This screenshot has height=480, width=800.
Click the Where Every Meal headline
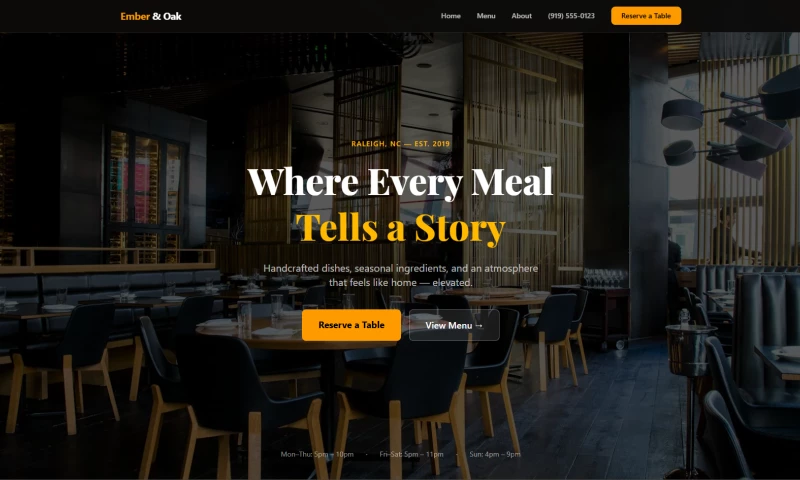(x=400, y=182)
